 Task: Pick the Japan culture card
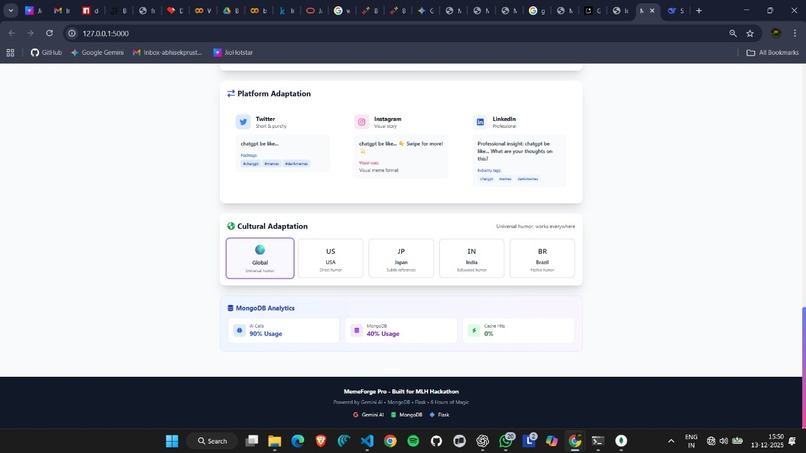coord(401,258)
